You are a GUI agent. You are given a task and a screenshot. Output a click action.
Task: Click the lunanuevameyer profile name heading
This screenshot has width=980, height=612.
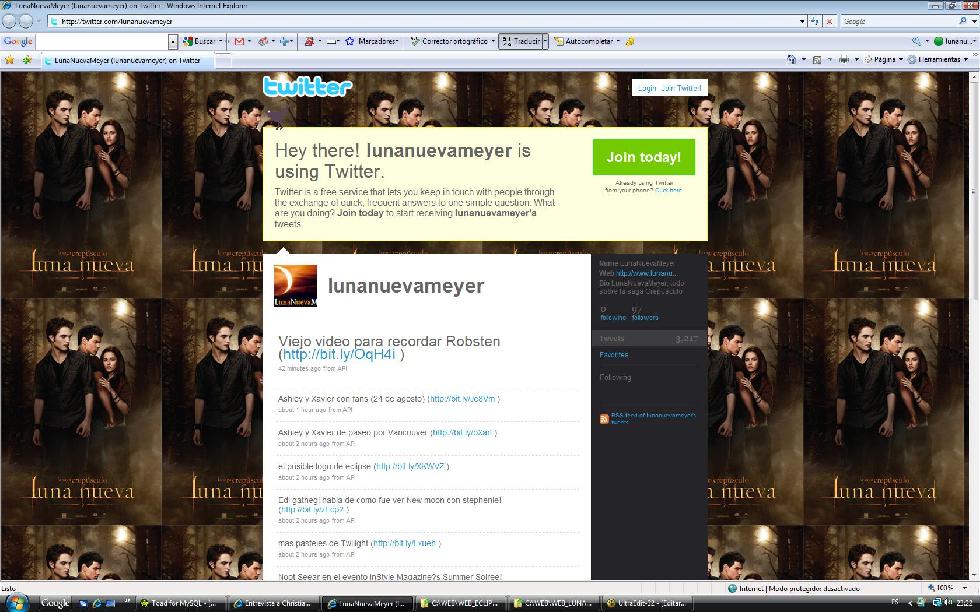point(406,286)
